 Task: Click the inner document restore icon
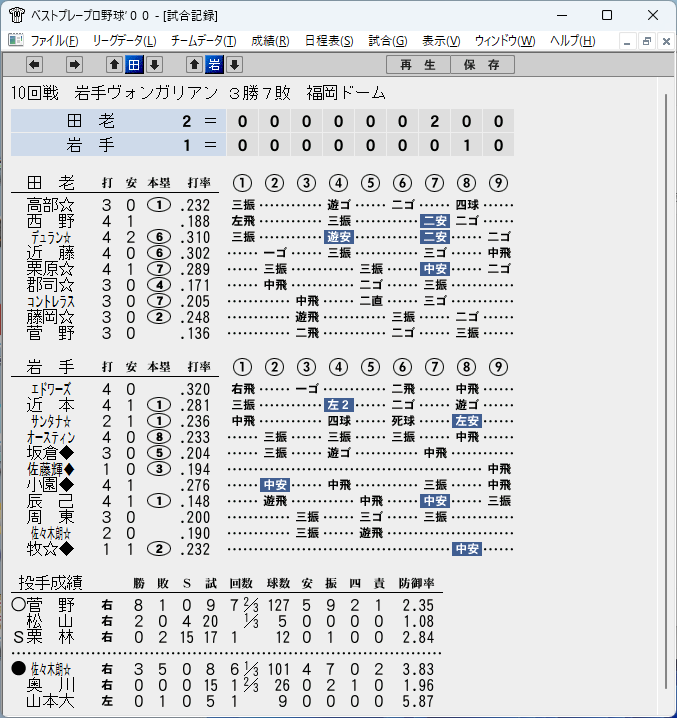tap(647, 42)
